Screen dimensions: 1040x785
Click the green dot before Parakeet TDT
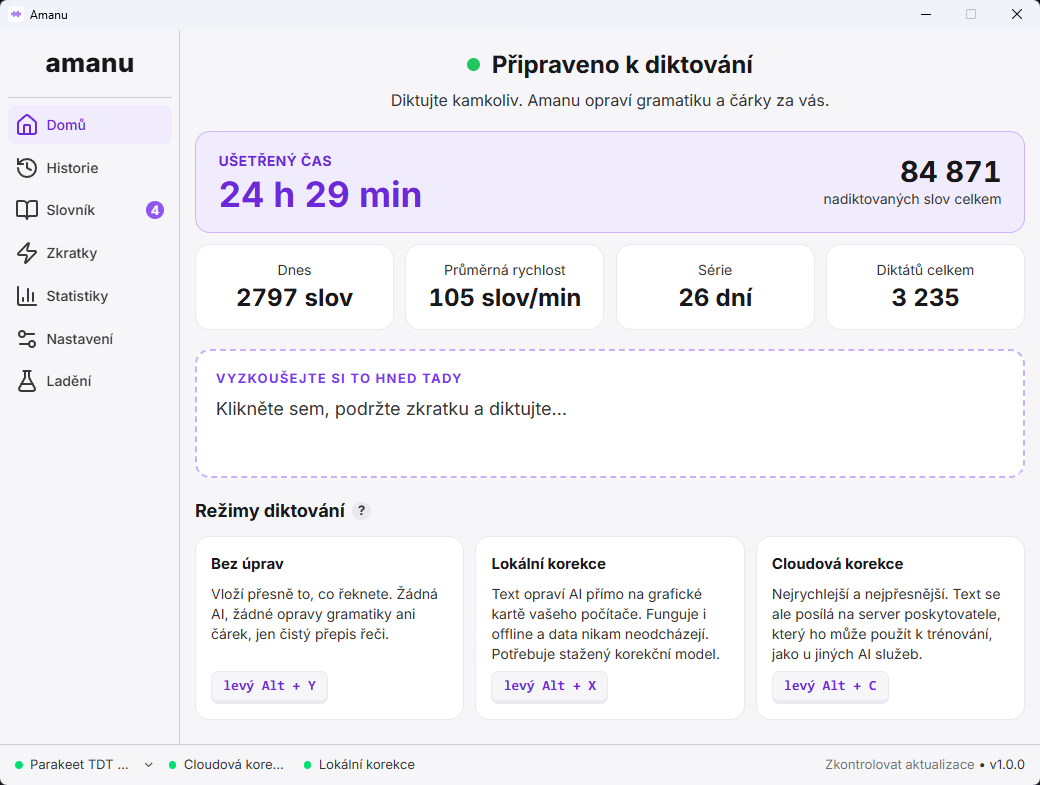19,765
